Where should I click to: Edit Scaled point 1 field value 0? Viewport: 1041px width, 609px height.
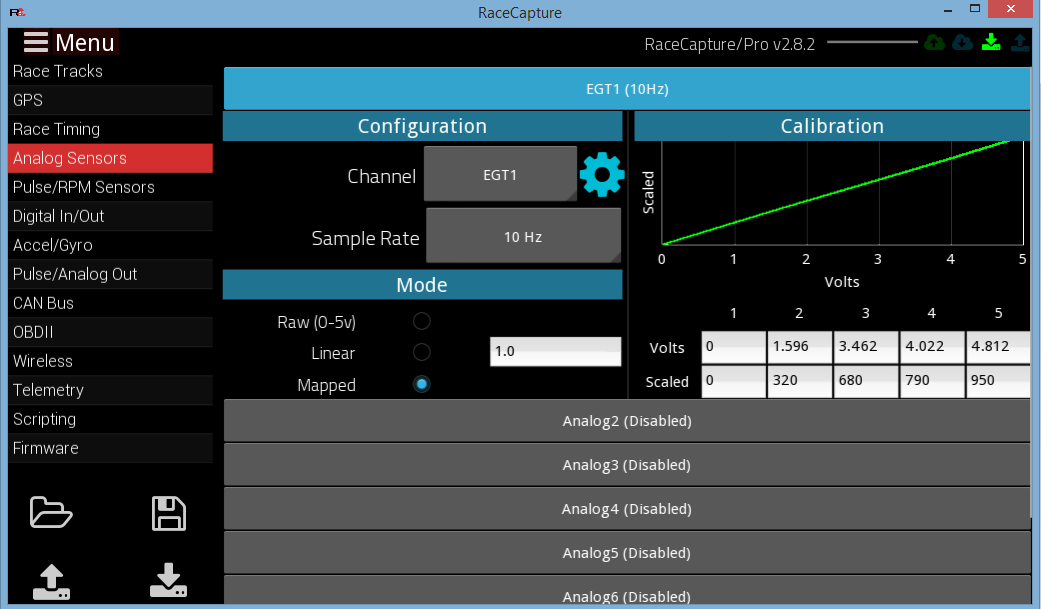[734, 381]
